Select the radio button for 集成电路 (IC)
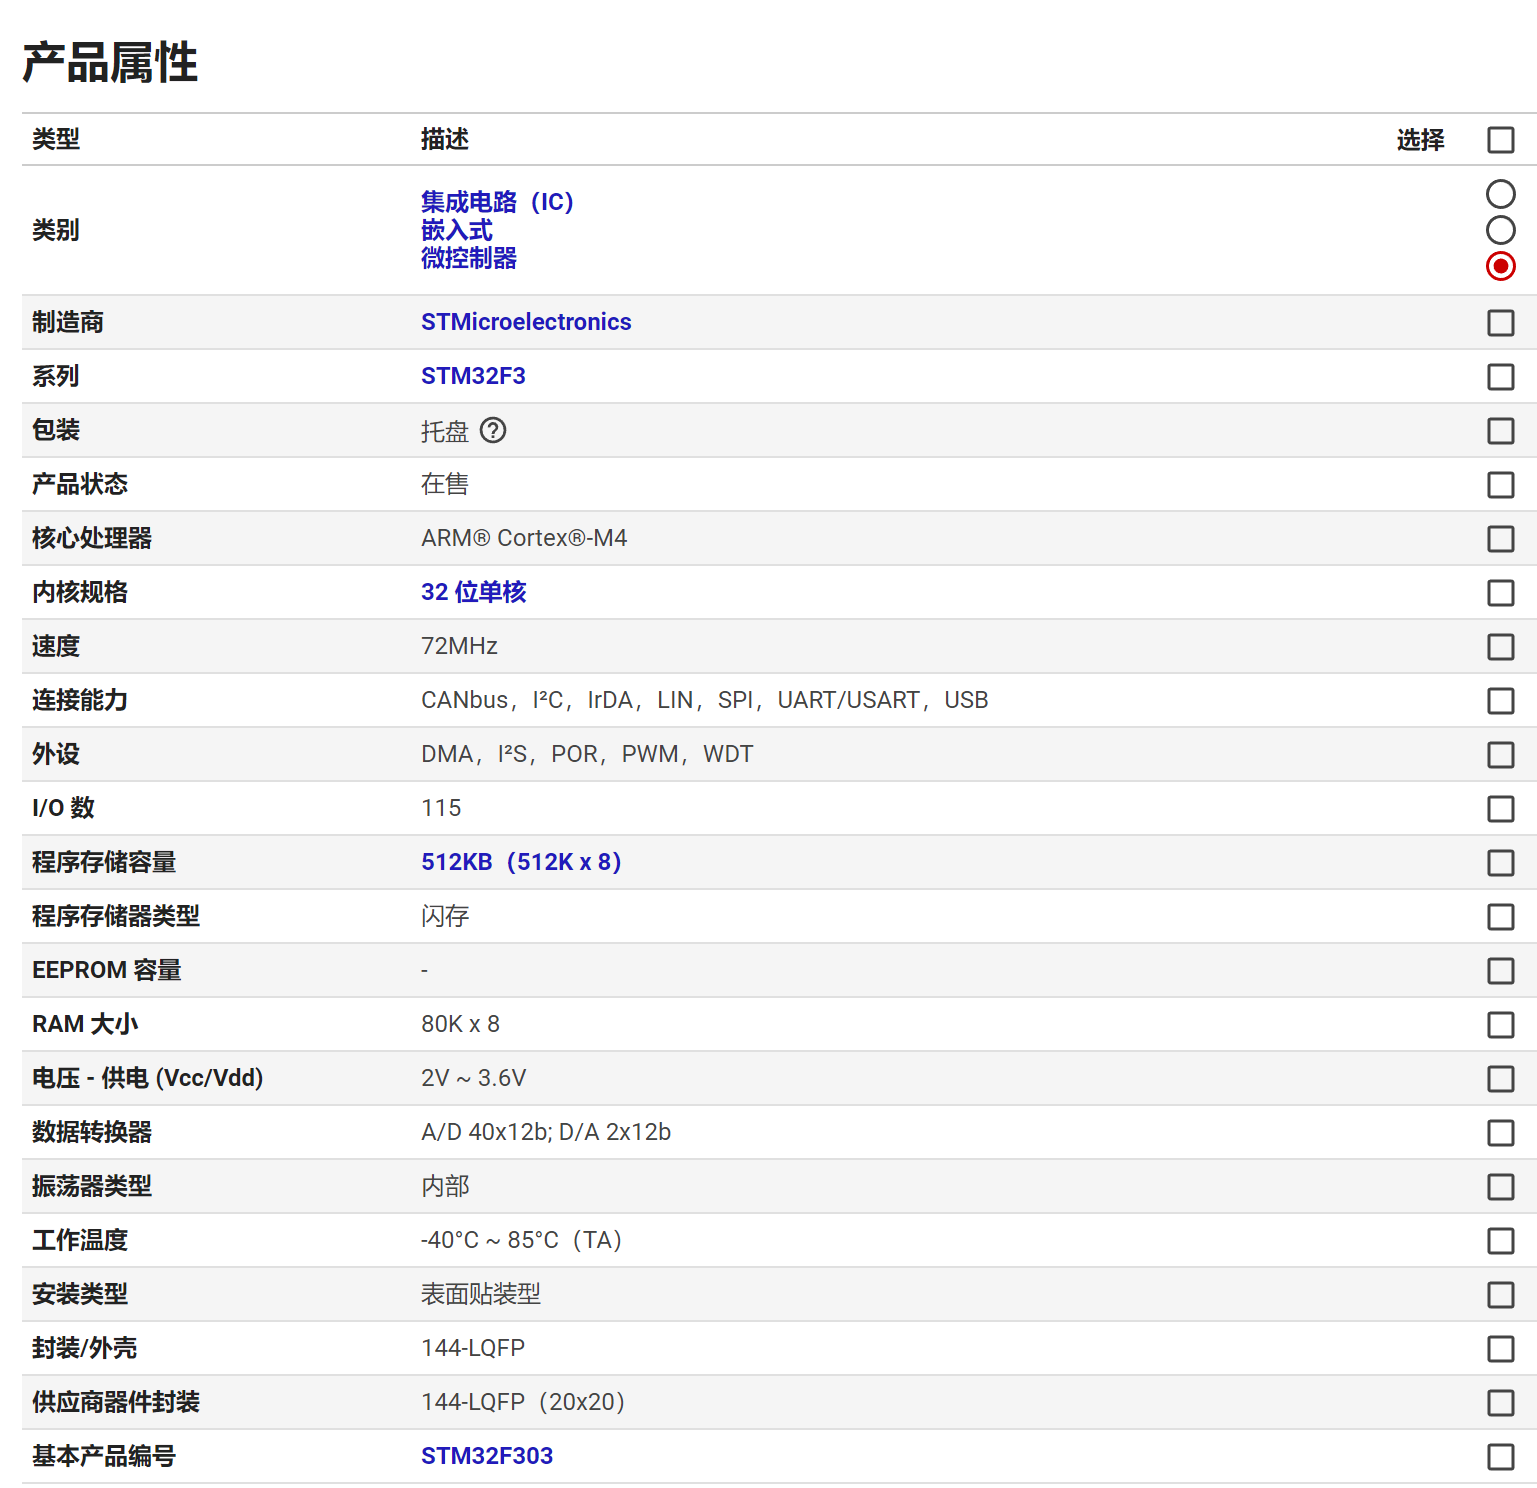The image size is (1537, 1488). 1500,193
